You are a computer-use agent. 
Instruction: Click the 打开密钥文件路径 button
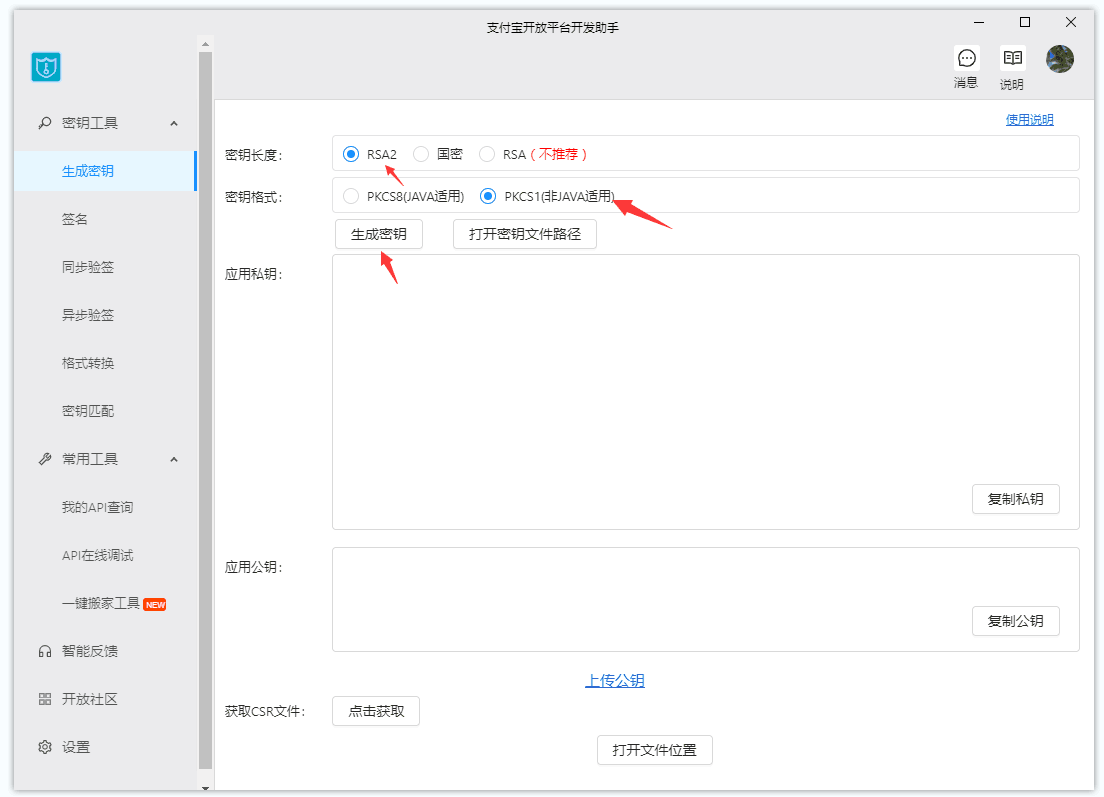(x=525, y=234)
